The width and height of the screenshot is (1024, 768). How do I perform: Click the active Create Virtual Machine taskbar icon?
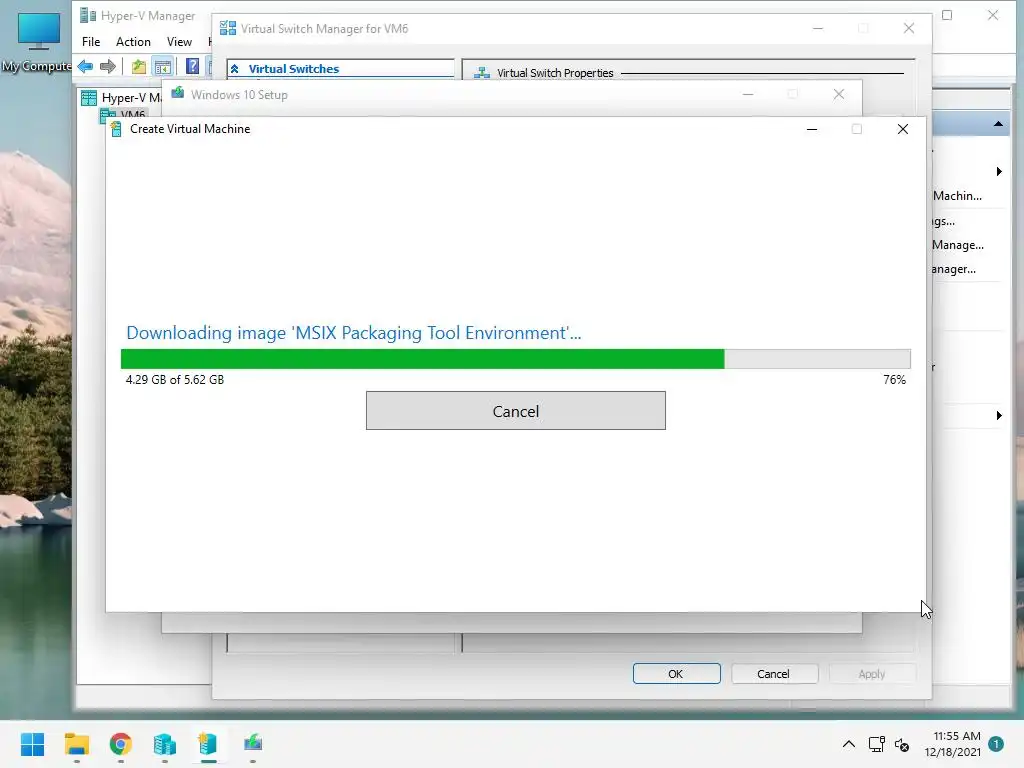208,744
